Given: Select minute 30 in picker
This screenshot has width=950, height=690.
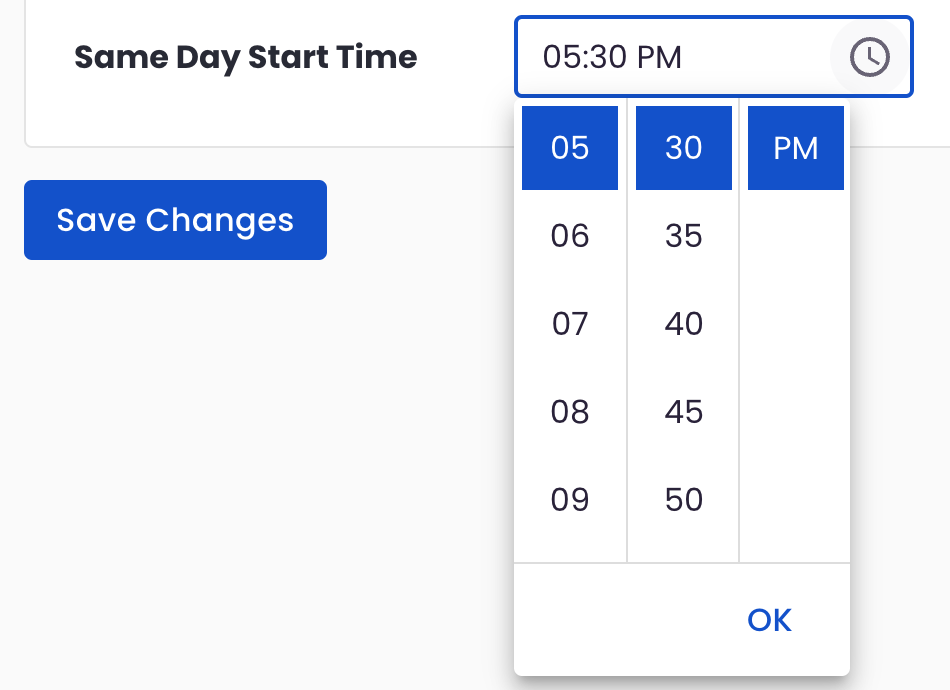Looking at the screenshot, I should pyautogui.click(x=683, y=148).
